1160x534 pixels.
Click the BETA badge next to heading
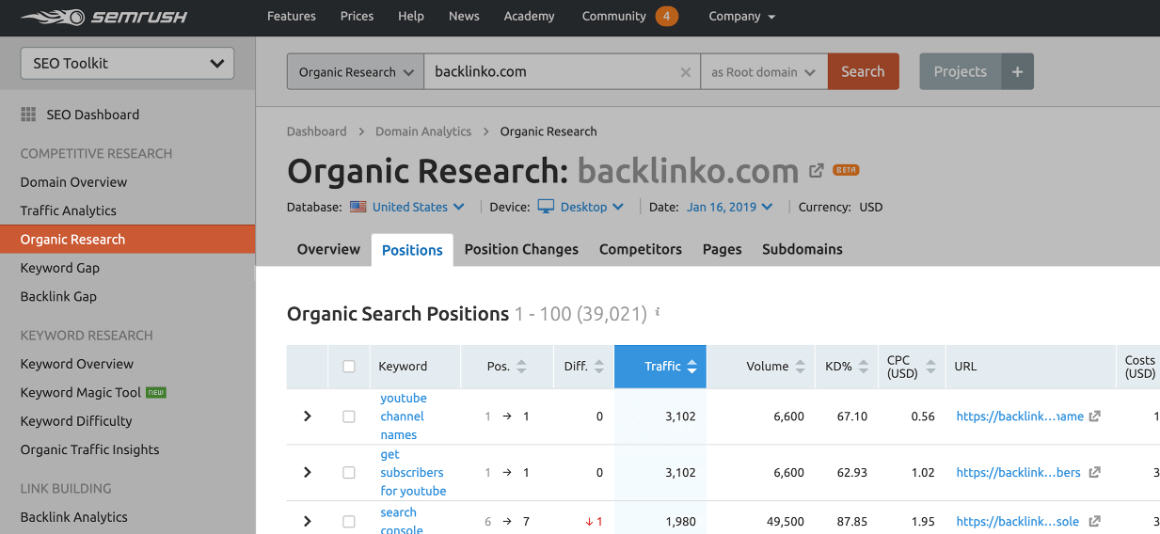tap(846, 170)
